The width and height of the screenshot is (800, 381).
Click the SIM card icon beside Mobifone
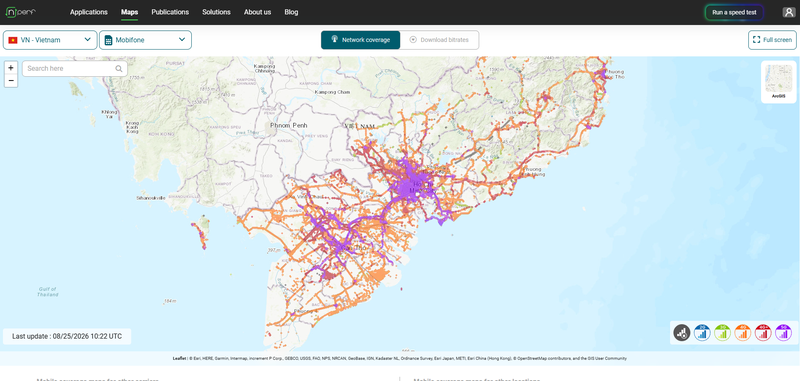pos(108,40)
